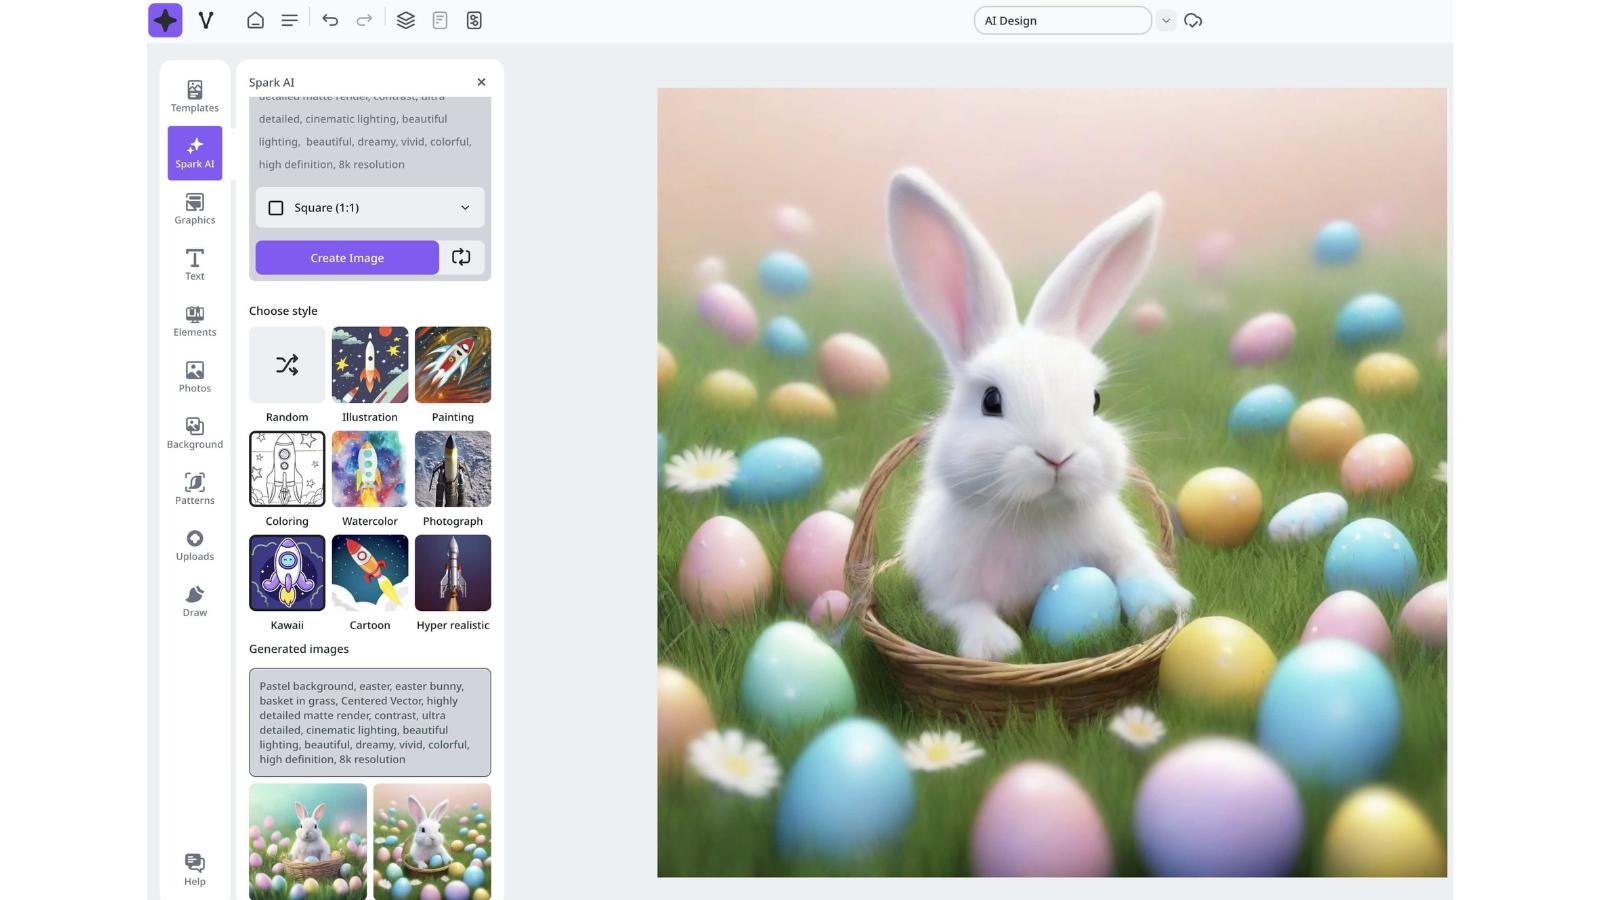The height and width of the screenshot is (900, 1600).
Task: Expand the AI Design dropdown arrow
Action: (x=1166, y=19)
